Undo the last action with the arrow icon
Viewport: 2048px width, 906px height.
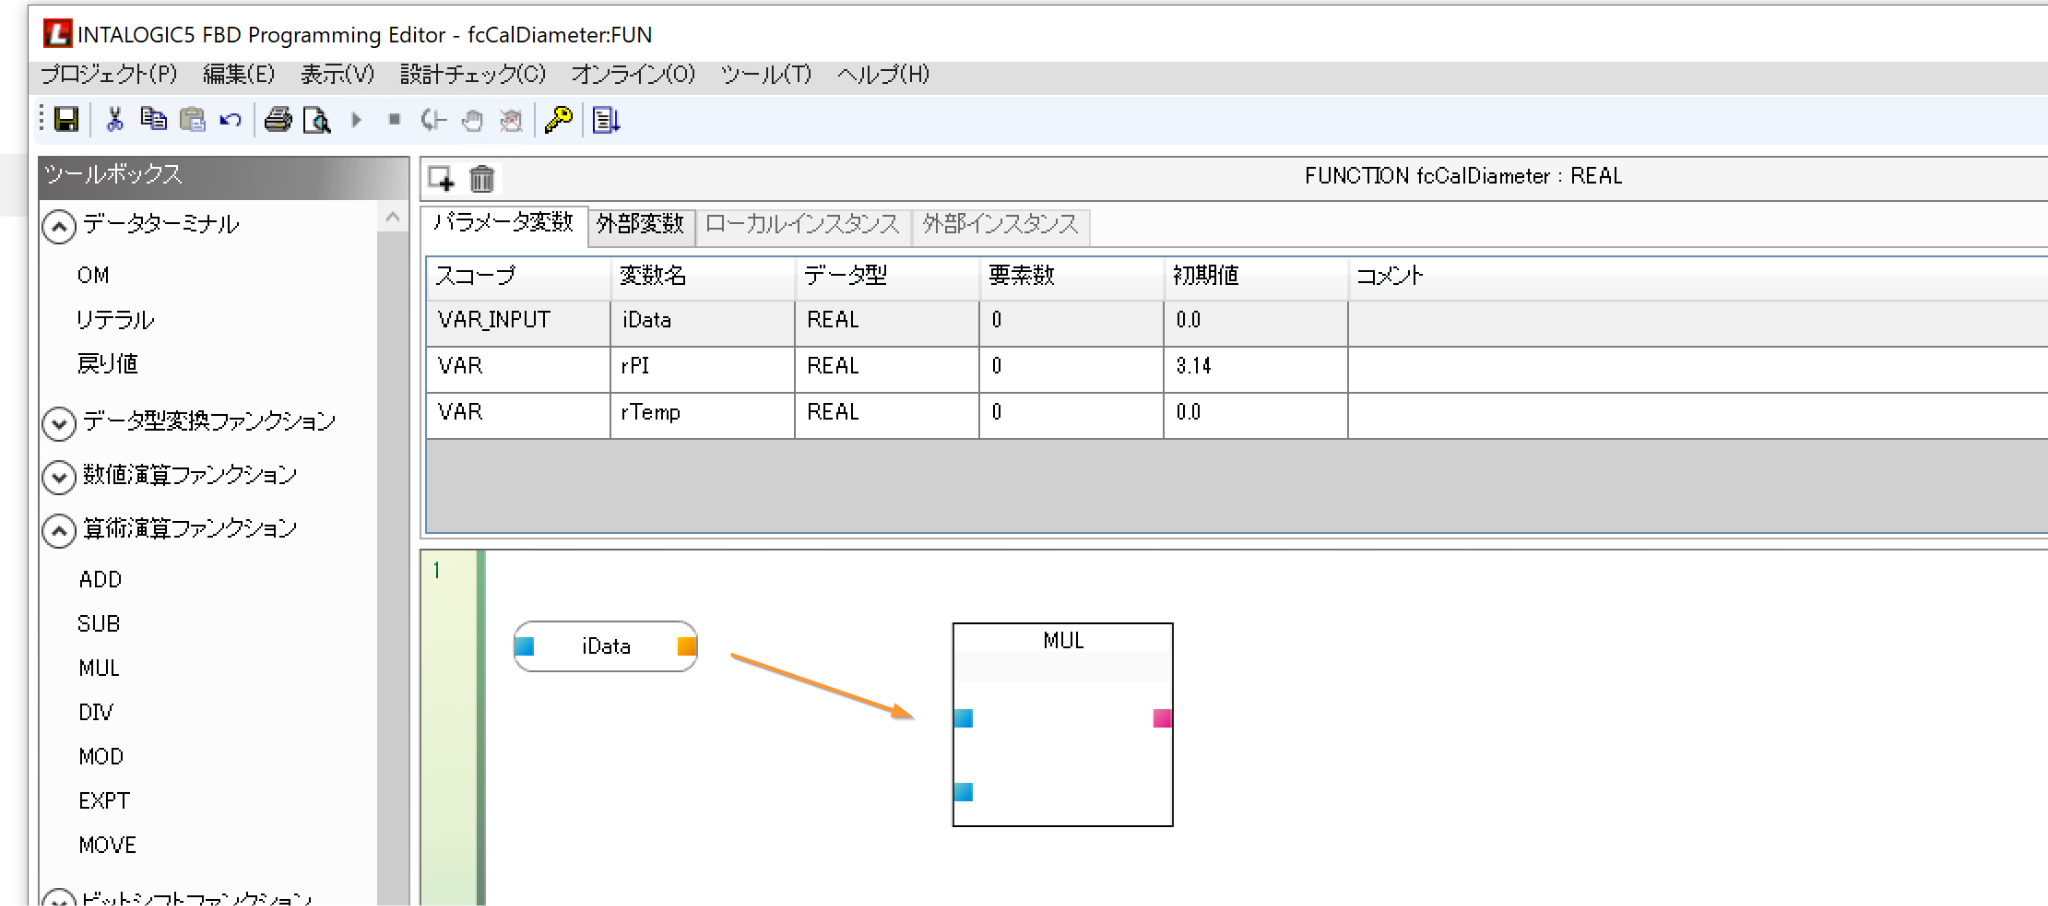pyautogui.click(x=231, y=120)
